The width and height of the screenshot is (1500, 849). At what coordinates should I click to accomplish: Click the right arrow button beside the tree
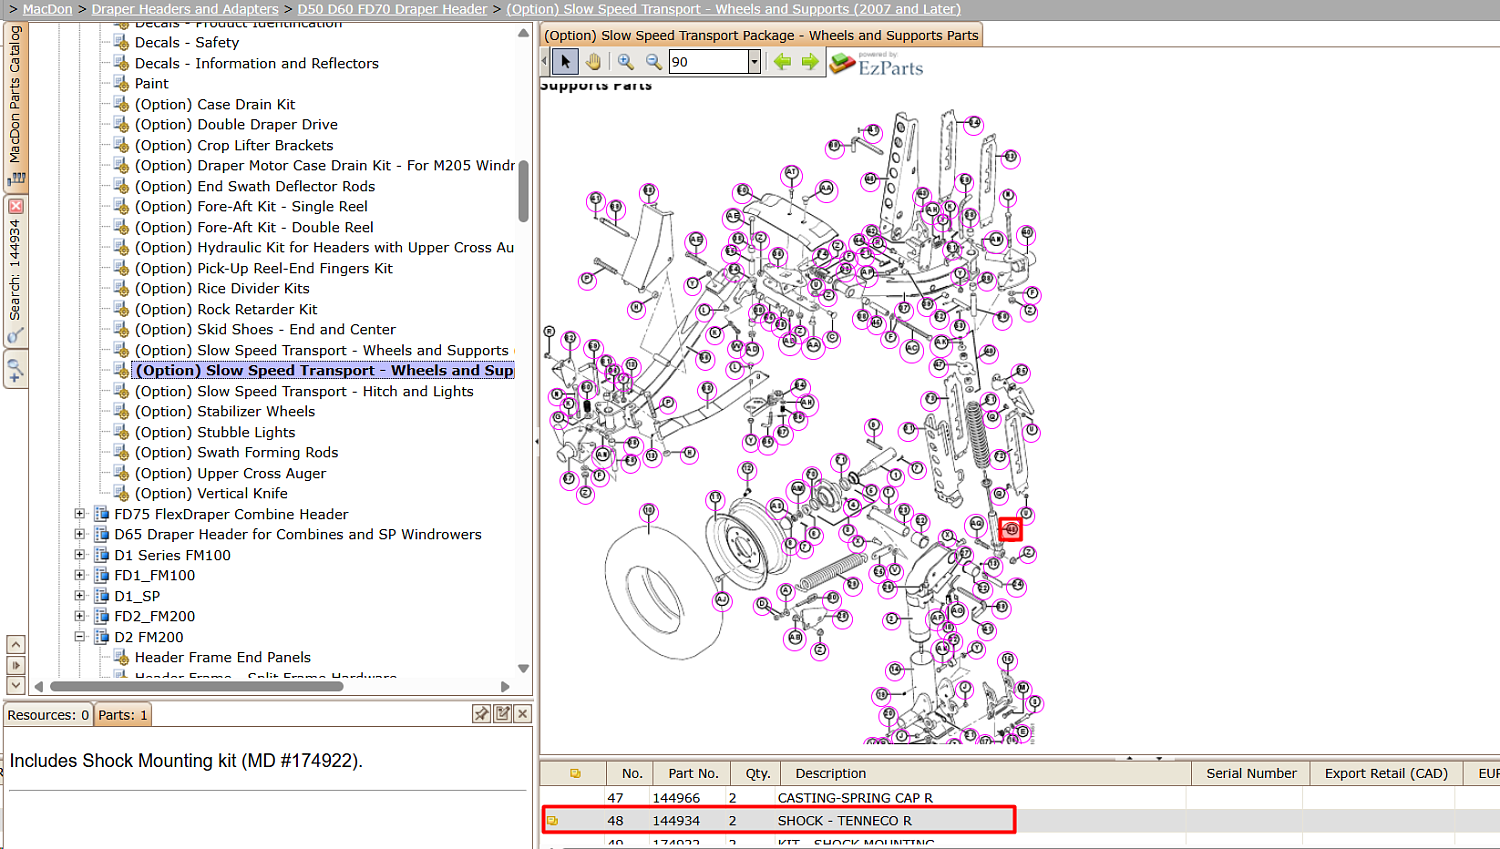tap(16, 665)
